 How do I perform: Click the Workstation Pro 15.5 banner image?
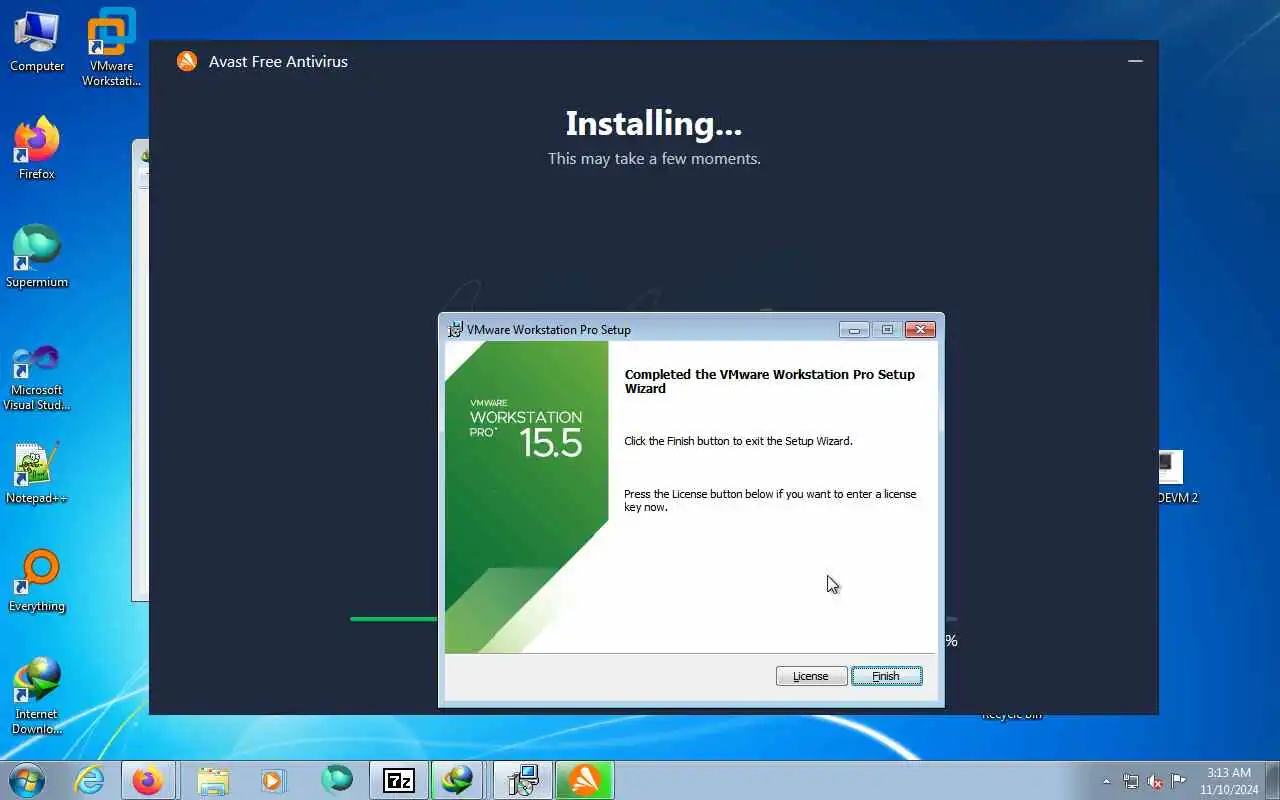point(526,497)
